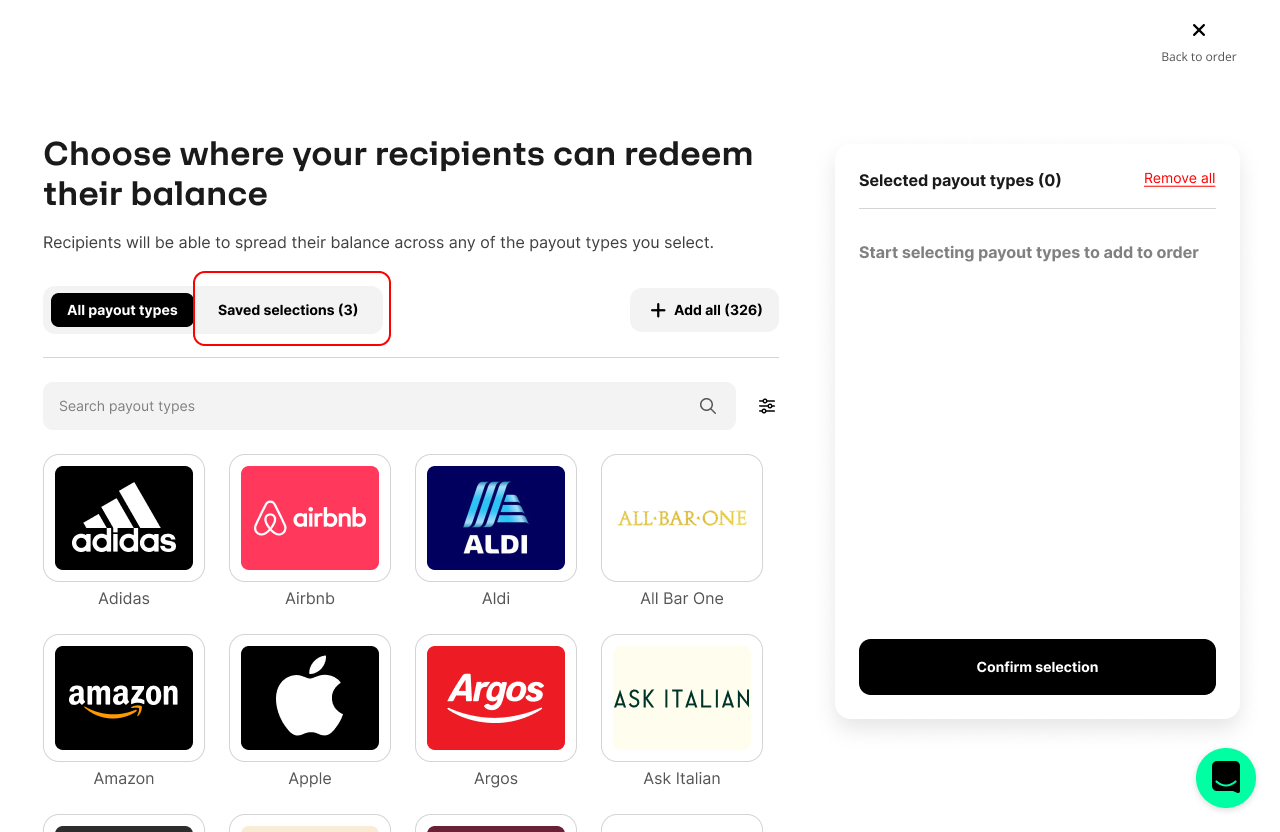Open the Saved selections (3) tab
Viewport: 1280px width, 832px height.
click(x=288, y=310)
